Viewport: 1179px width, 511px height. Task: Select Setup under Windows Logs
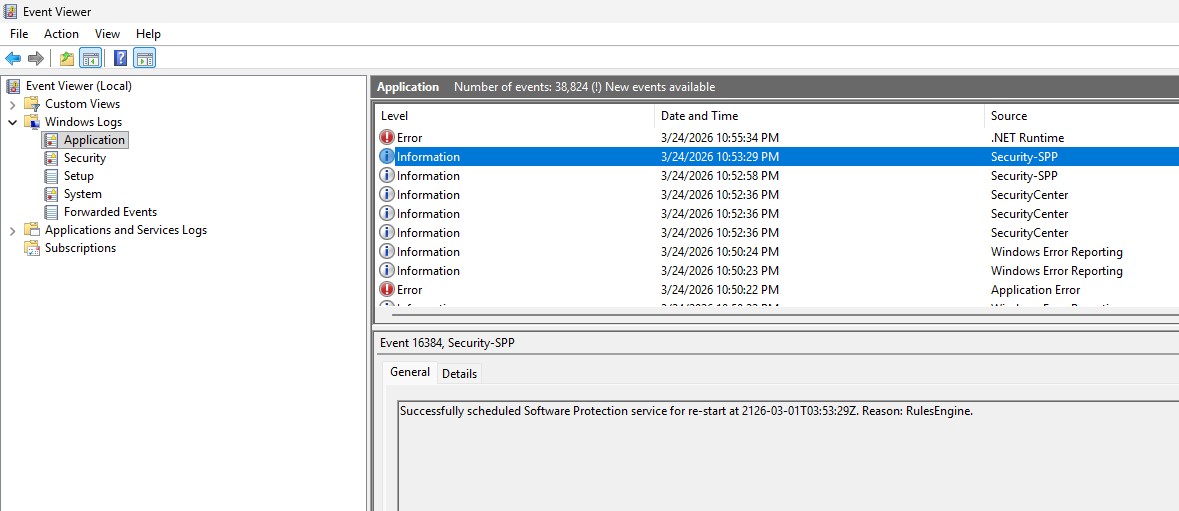(x=78, y=176)
